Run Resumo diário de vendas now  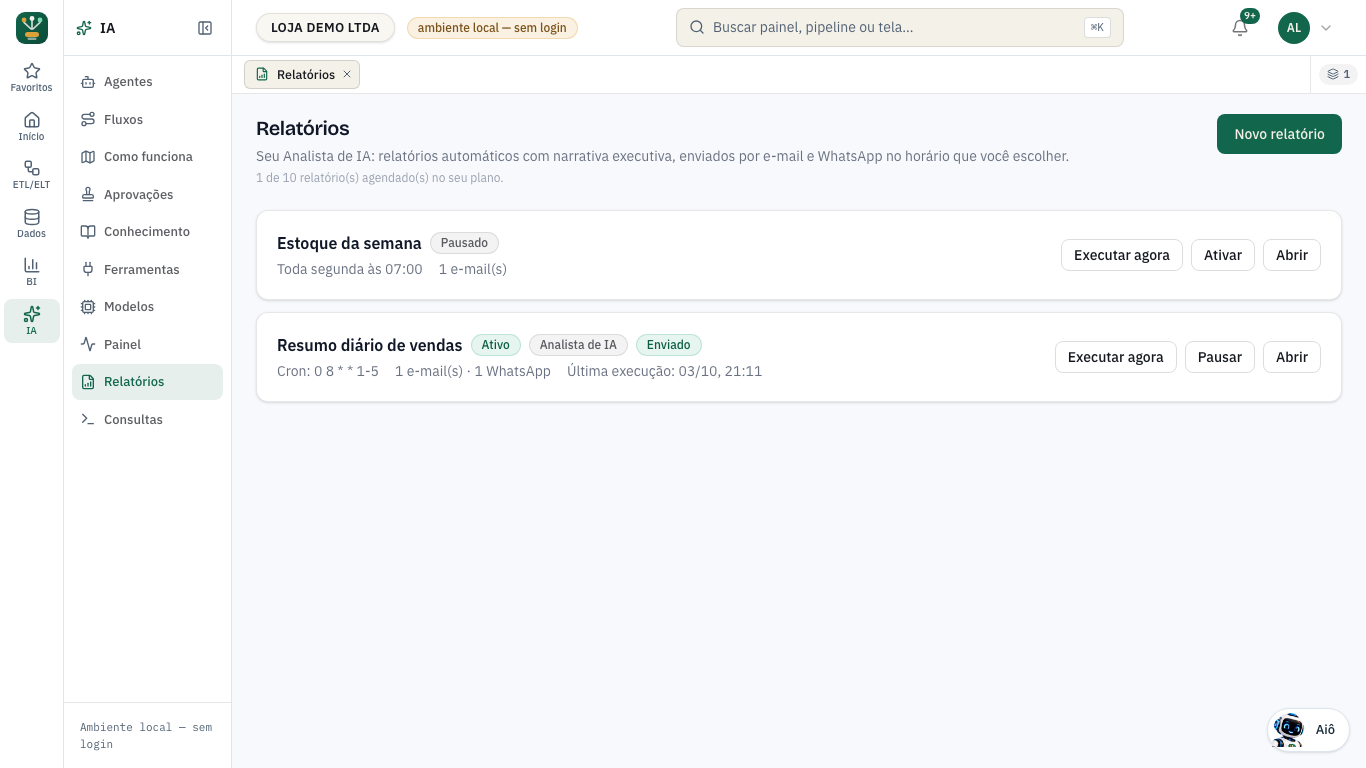[1116, 357]
